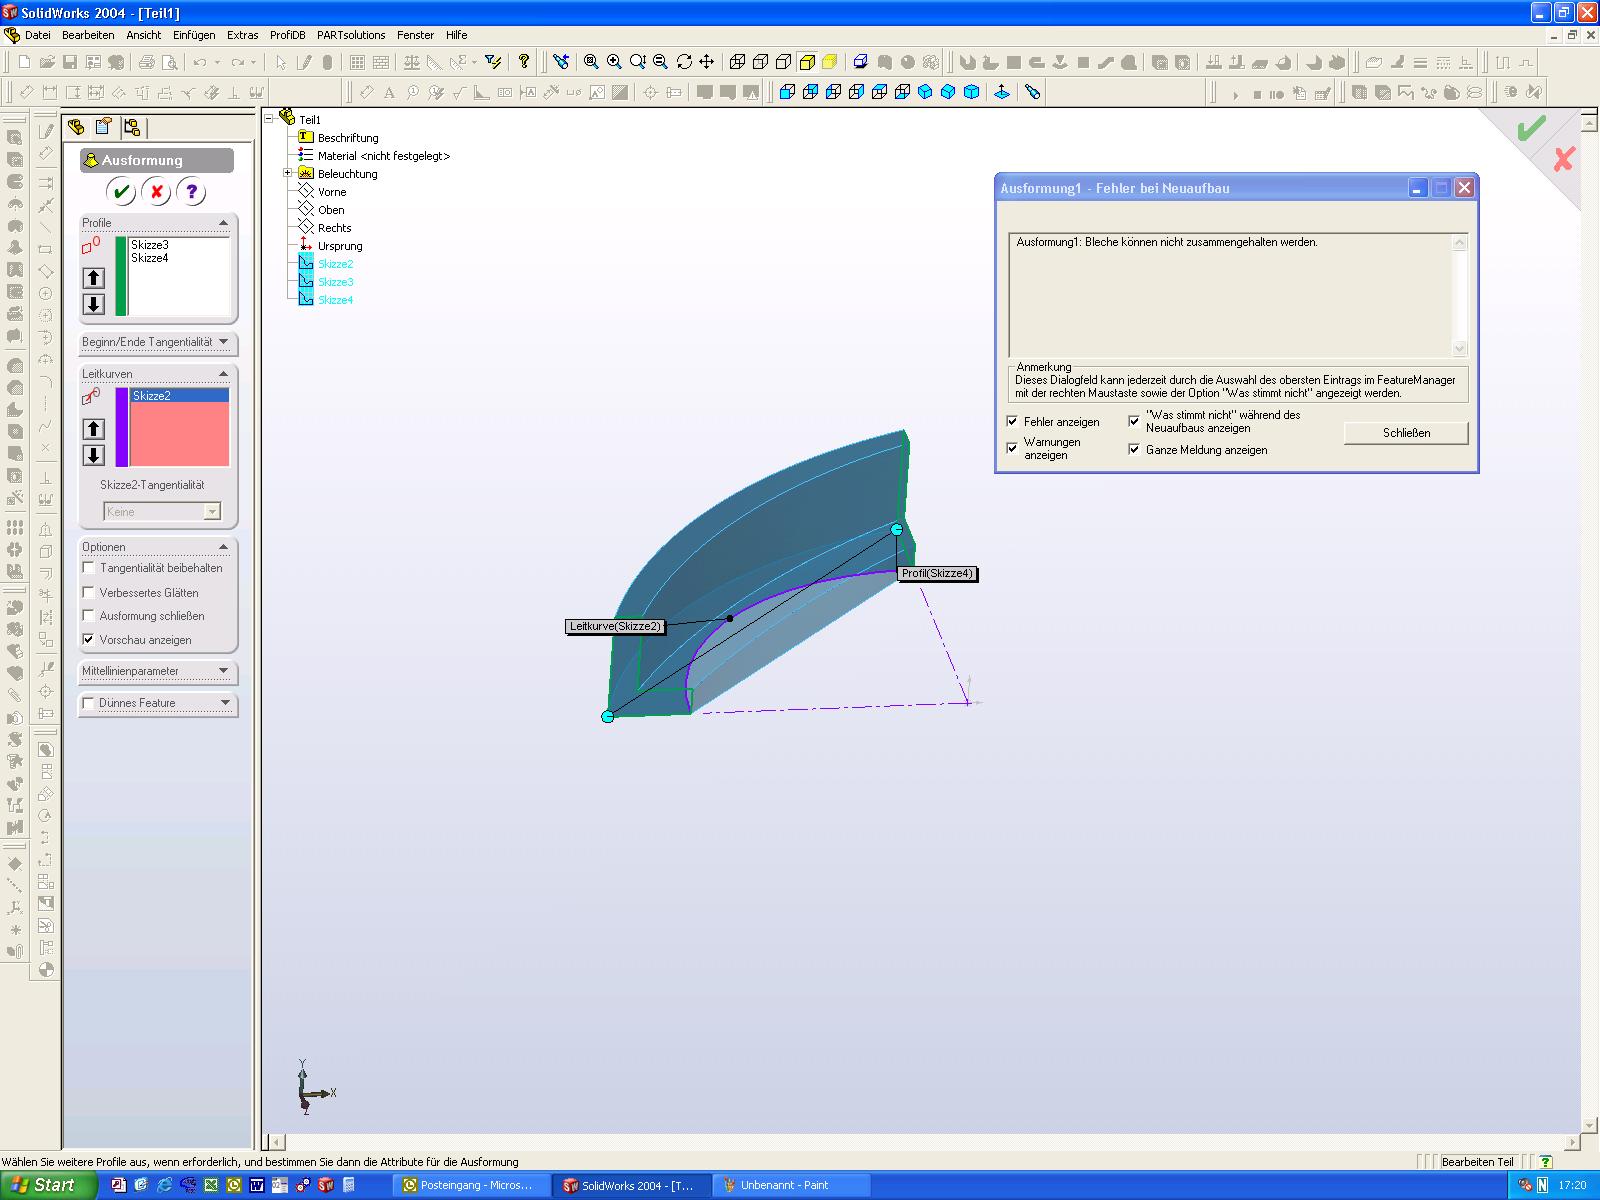Click the Rotate View icon
Image resolution: width=1600 pixels, height=1200 pixels.
pyautogui.click(x=684, y=62)
